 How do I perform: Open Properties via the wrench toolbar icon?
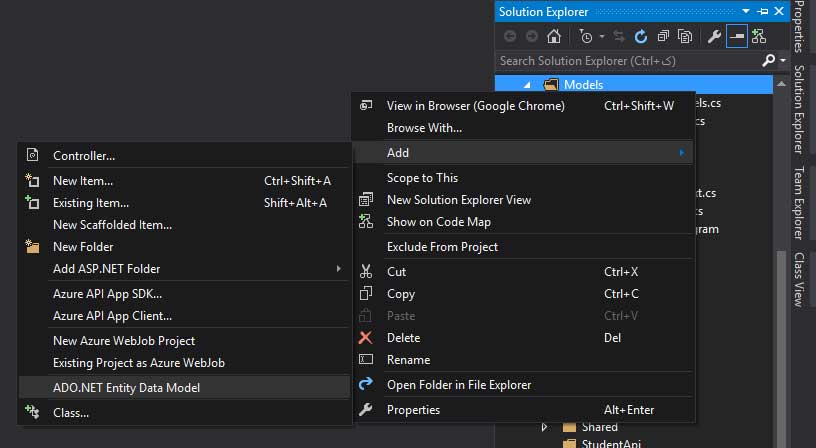[x=714, y=36]
